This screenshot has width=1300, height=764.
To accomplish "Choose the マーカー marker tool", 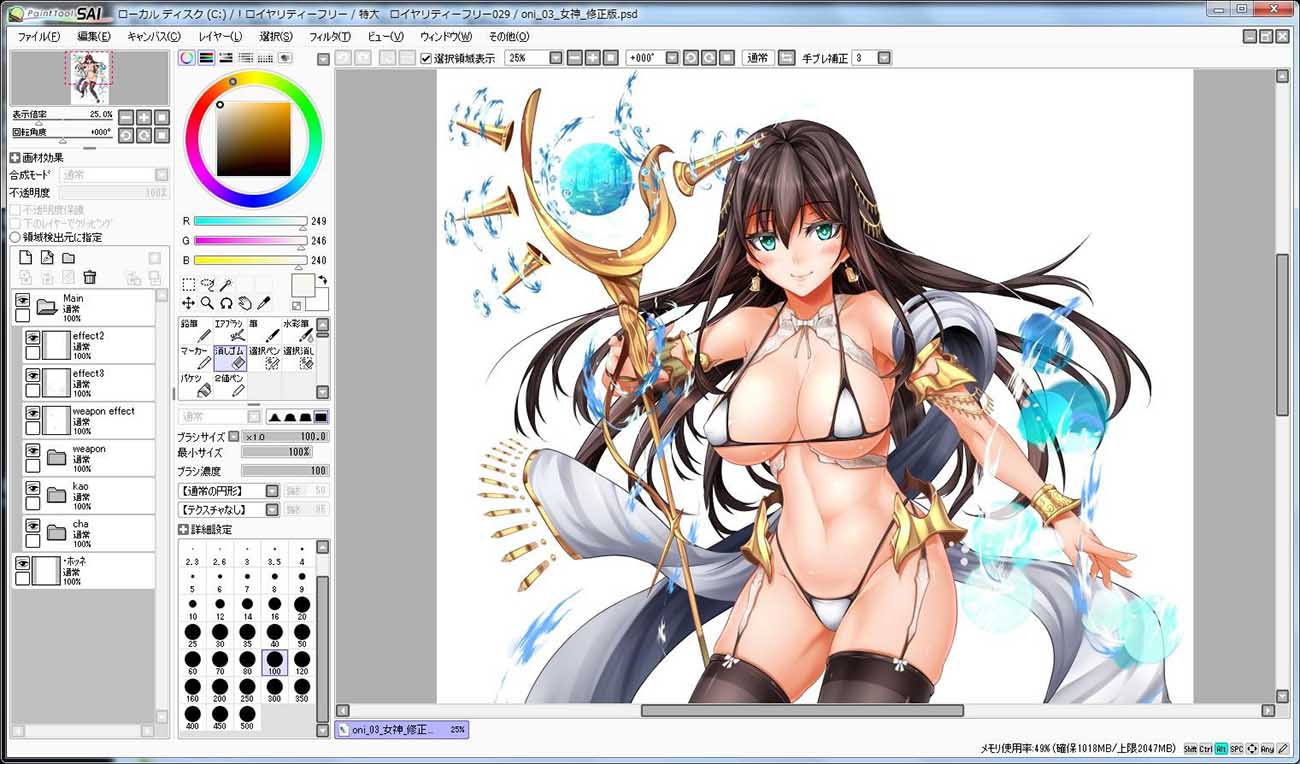I will point(196,358).
